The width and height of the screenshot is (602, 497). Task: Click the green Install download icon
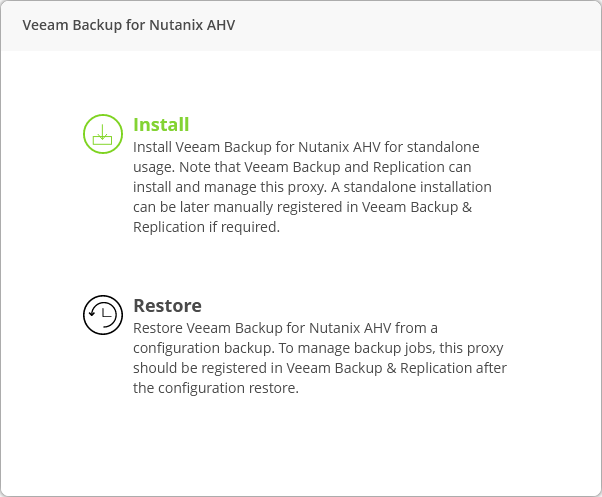[102, 134]
